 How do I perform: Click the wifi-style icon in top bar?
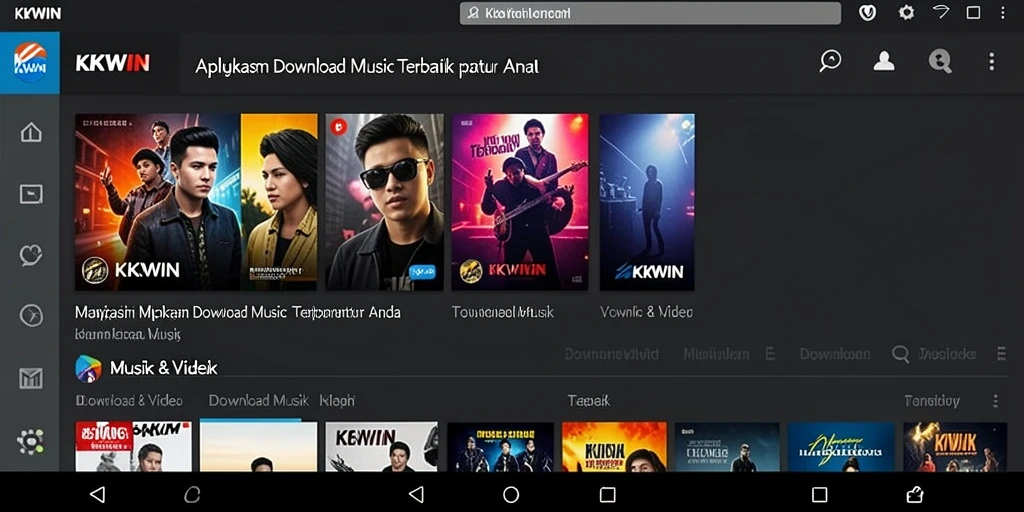point(940,12)
